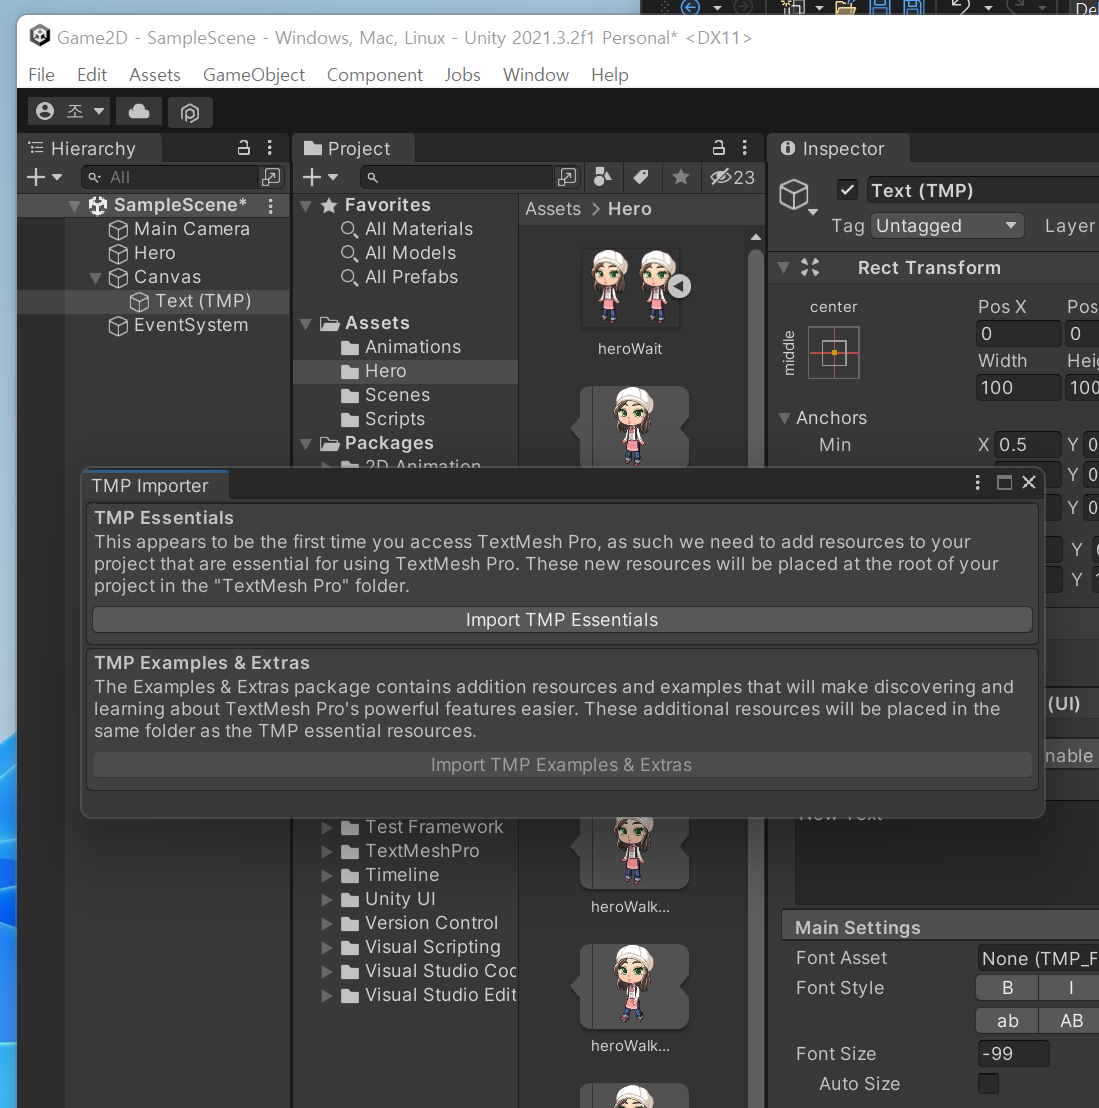Viewport: 1099px width, 1108px height.
Task: Expand the Timeline package folder
Action: point(327,876)
